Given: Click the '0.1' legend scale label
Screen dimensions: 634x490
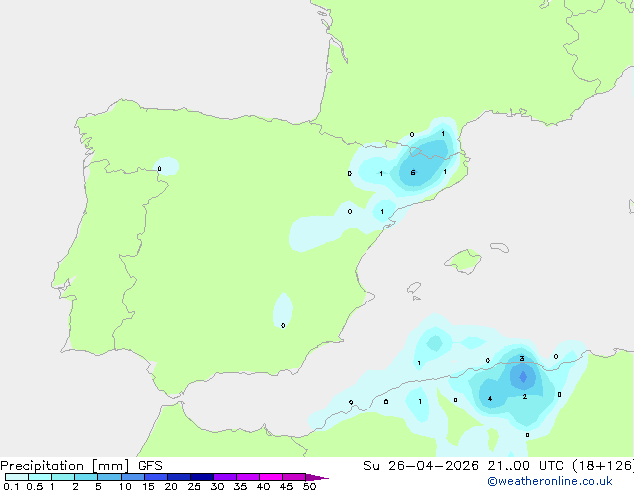Looking at the screenshot, I should point(11,486).
